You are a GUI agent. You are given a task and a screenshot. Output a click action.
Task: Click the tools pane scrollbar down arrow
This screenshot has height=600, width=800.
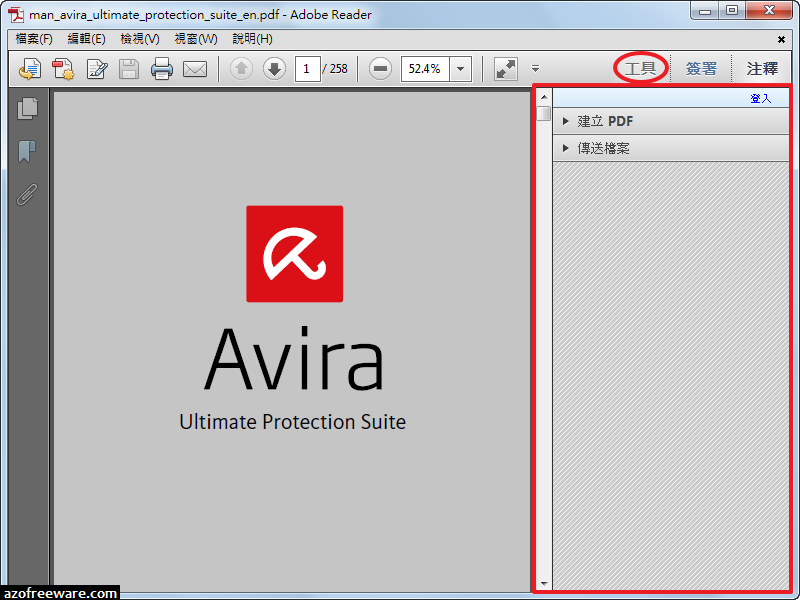(544, 583)
